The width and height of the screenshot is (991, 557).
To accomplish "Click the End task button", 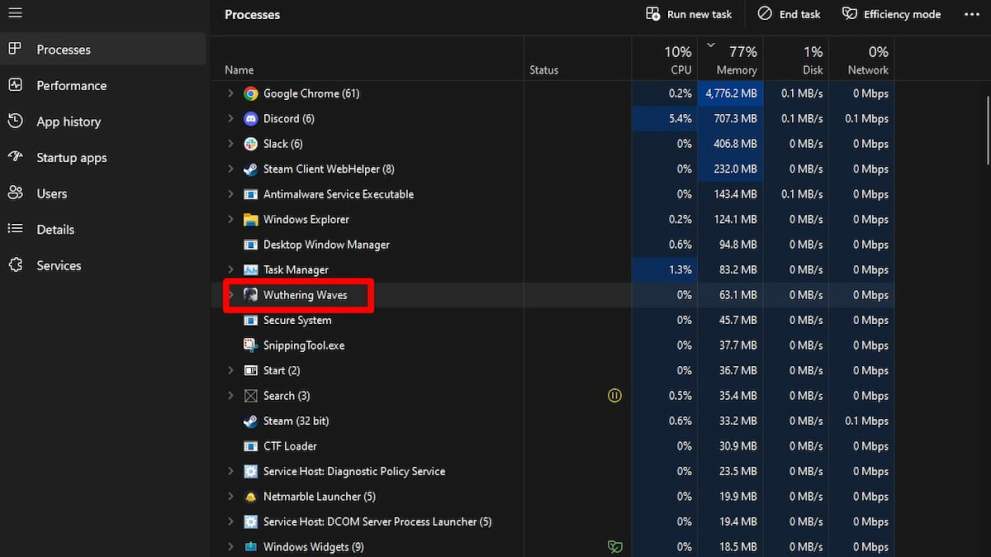I will click(789, 14).
